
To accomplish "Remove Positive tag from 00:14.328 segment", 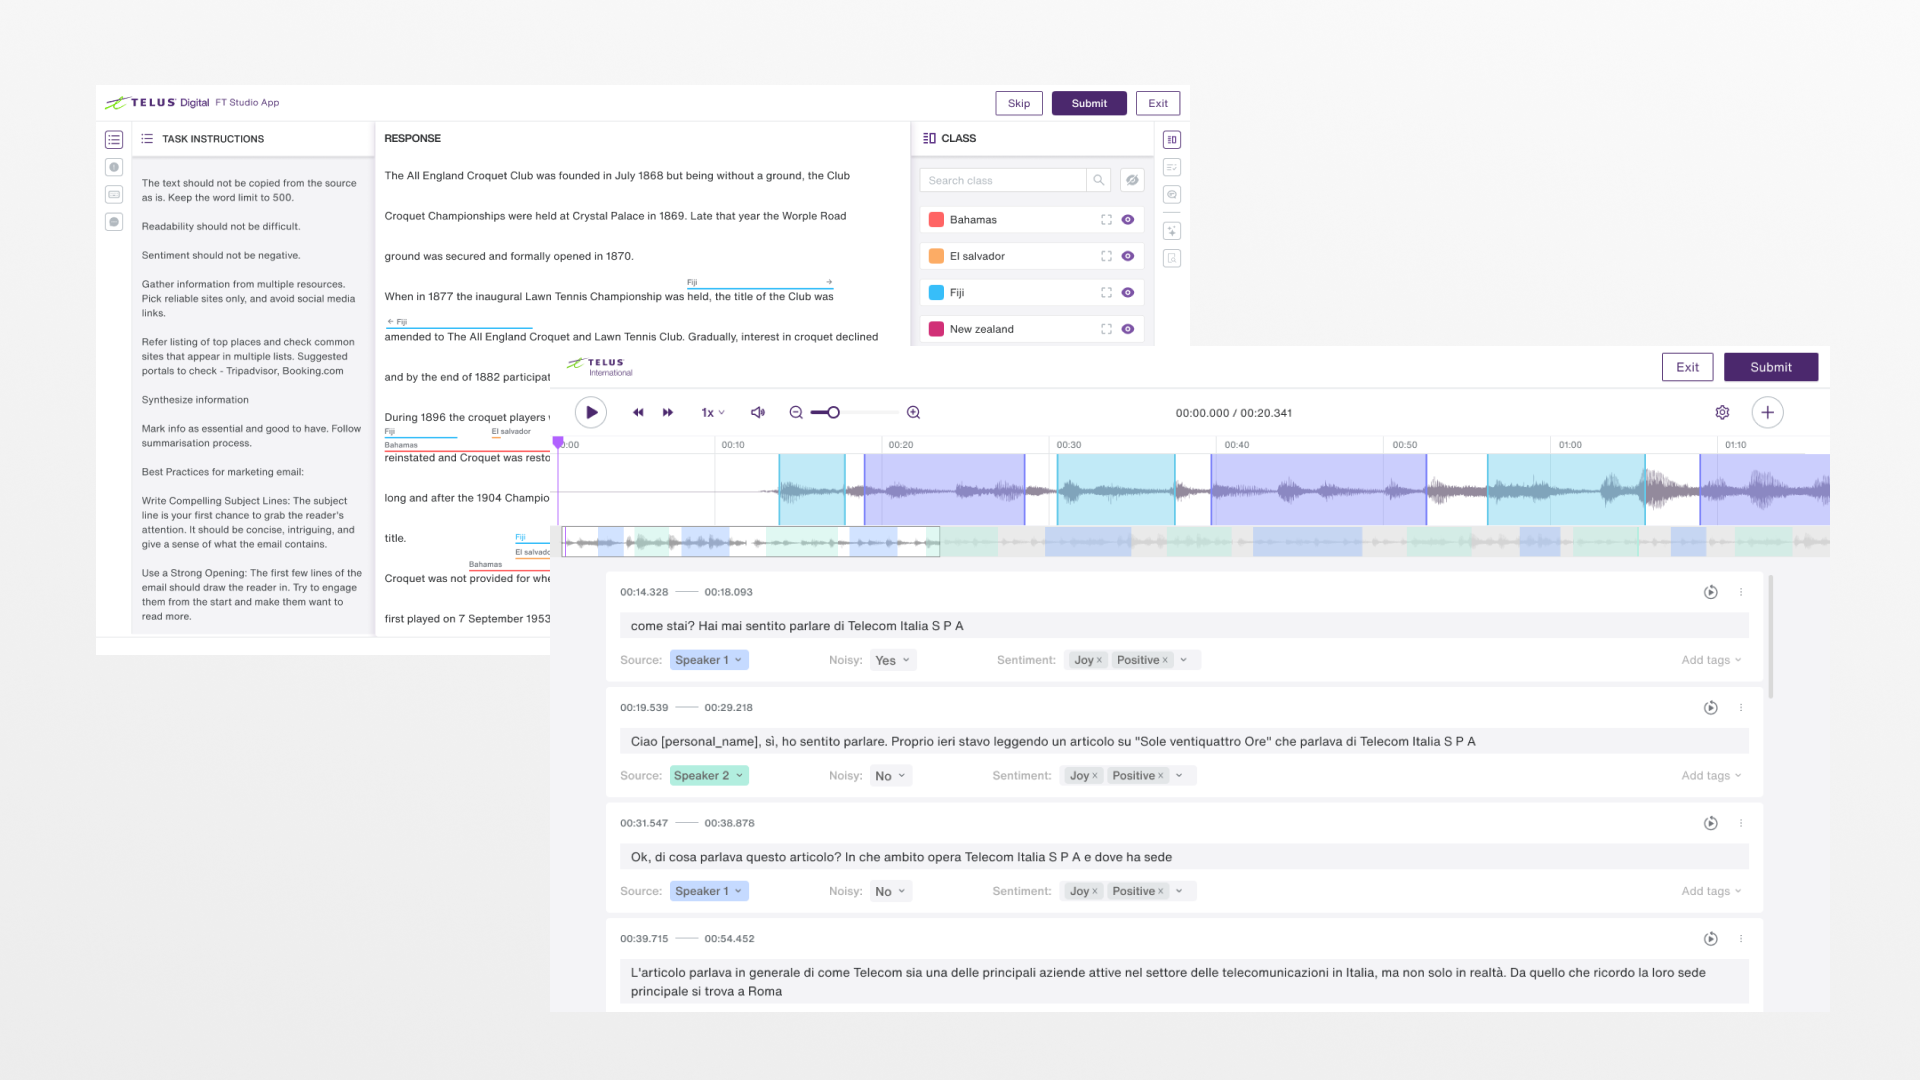I will tap(1165, 660).
